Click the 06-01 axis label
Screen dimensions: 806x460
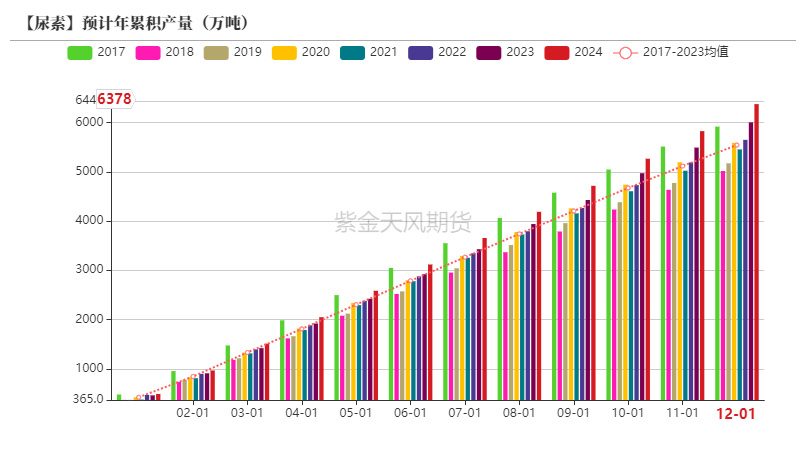click(410, 413)
